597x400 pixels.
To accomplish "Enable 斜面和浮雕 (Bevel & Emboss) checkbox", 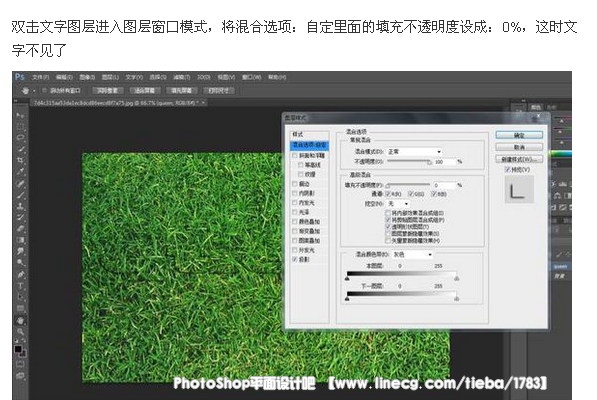I will 295,155.
